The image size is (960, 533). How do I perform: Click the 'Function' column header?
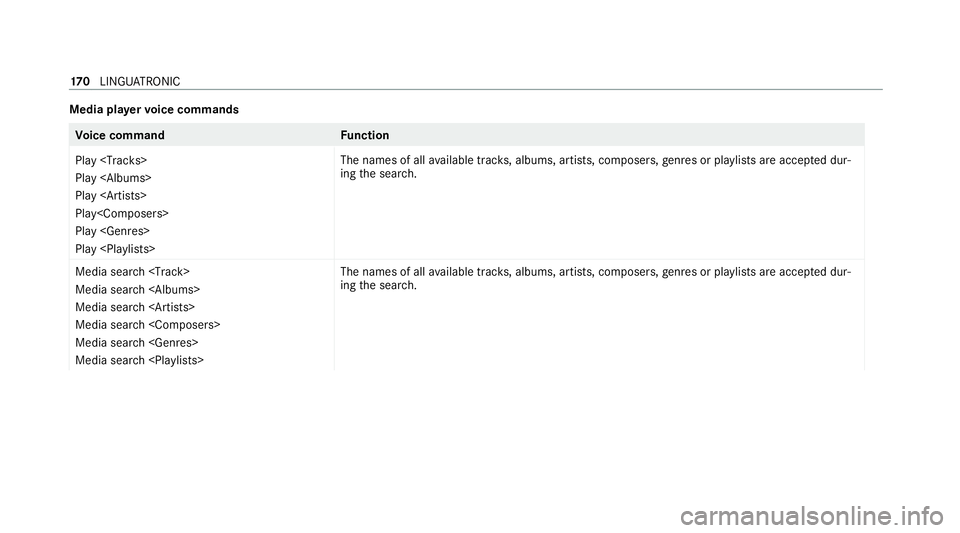[365, 135]
